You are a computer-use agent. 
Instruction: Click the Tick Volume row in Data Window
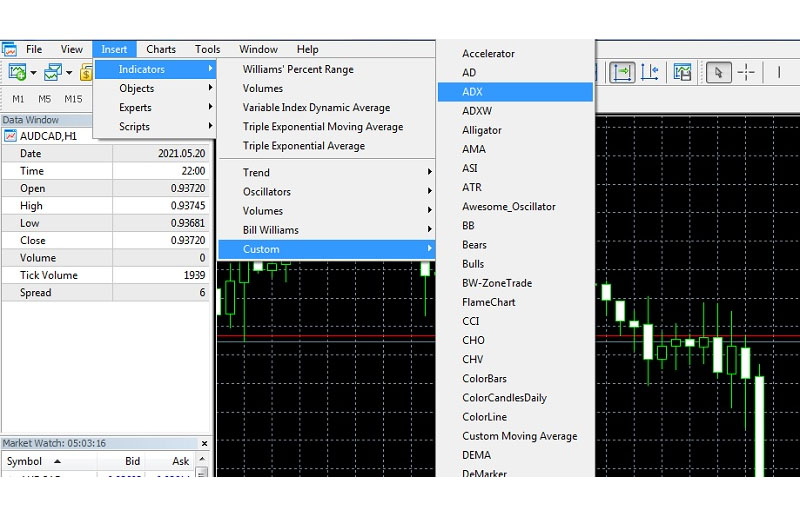106,275
